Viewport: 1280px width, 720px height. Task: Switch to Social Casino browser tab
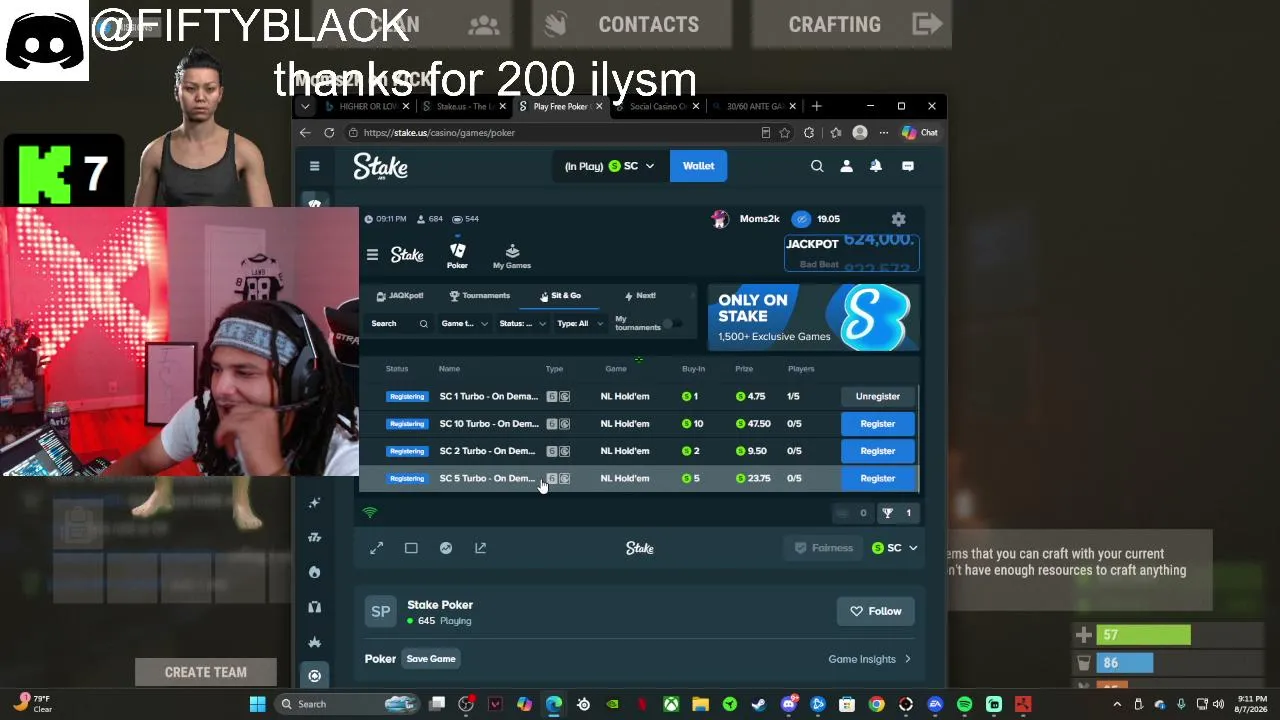[x=658, y=106]
